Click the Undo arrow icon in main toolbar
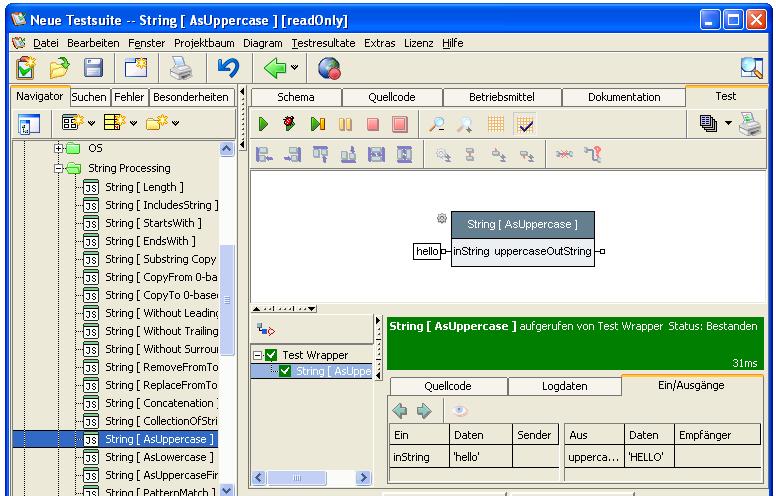The width and height of the screenshot is (776, 496). point(228,69)
